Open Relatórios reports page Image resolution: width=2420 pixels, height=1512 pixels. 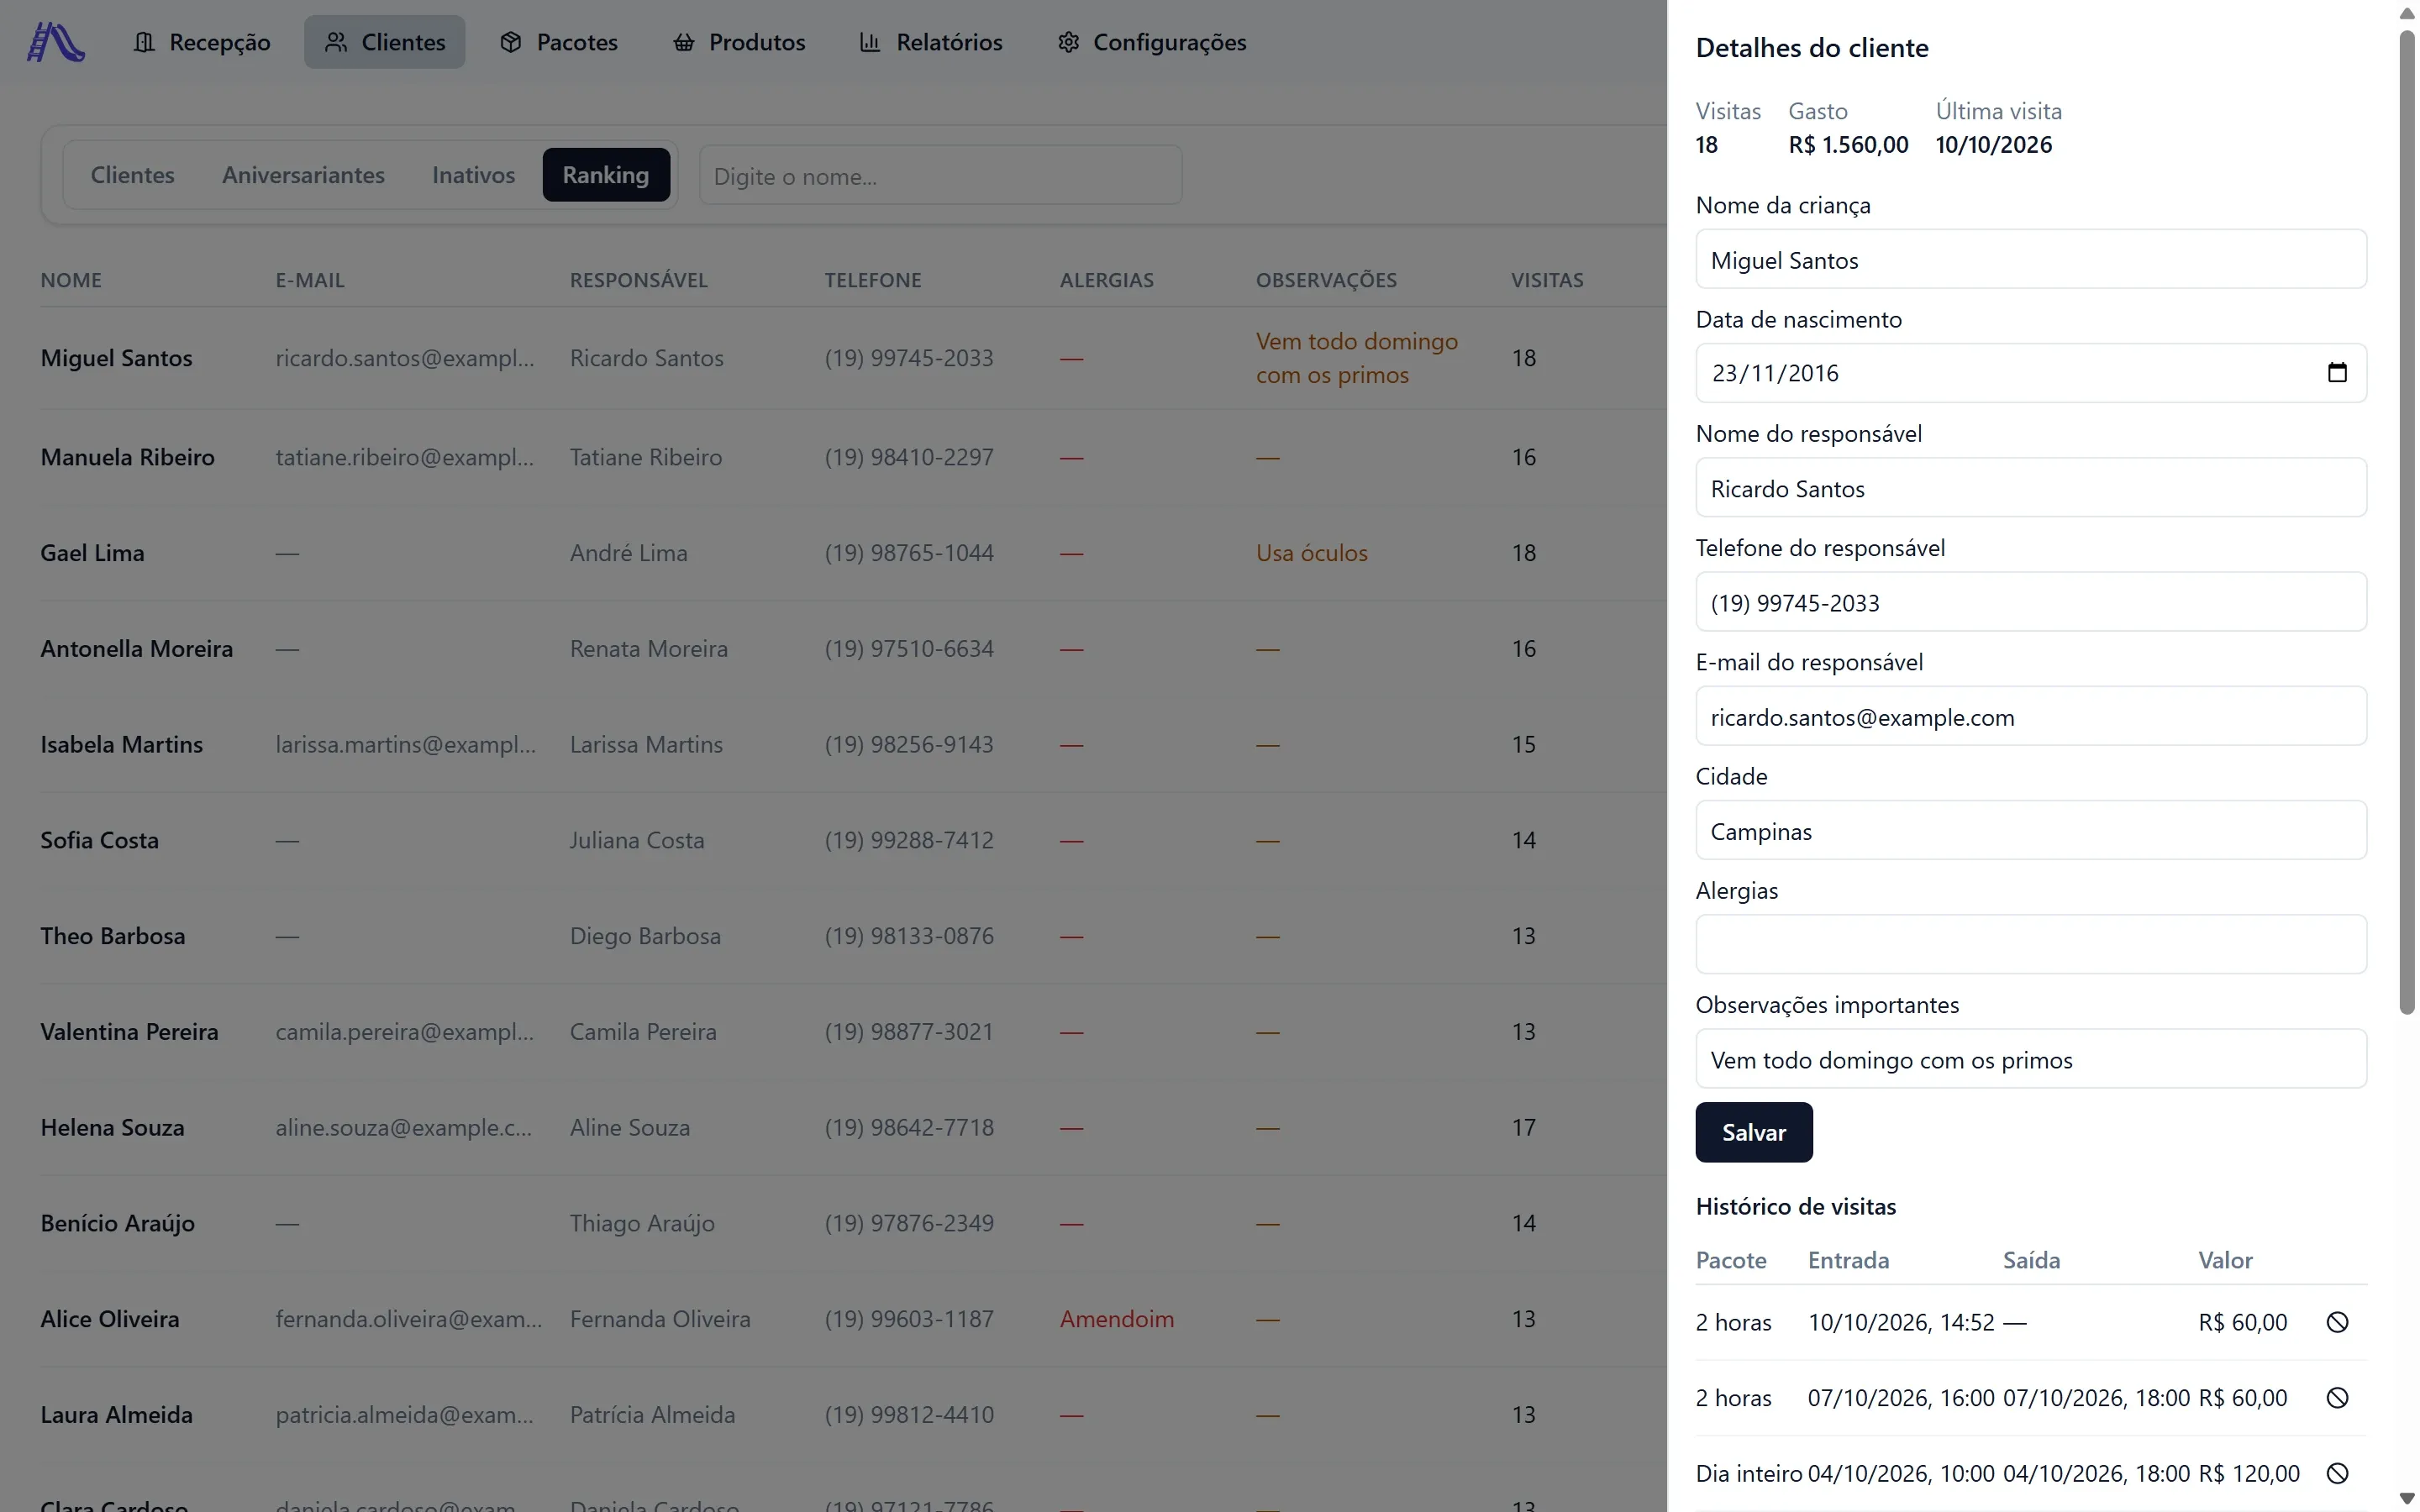(931, 42)
